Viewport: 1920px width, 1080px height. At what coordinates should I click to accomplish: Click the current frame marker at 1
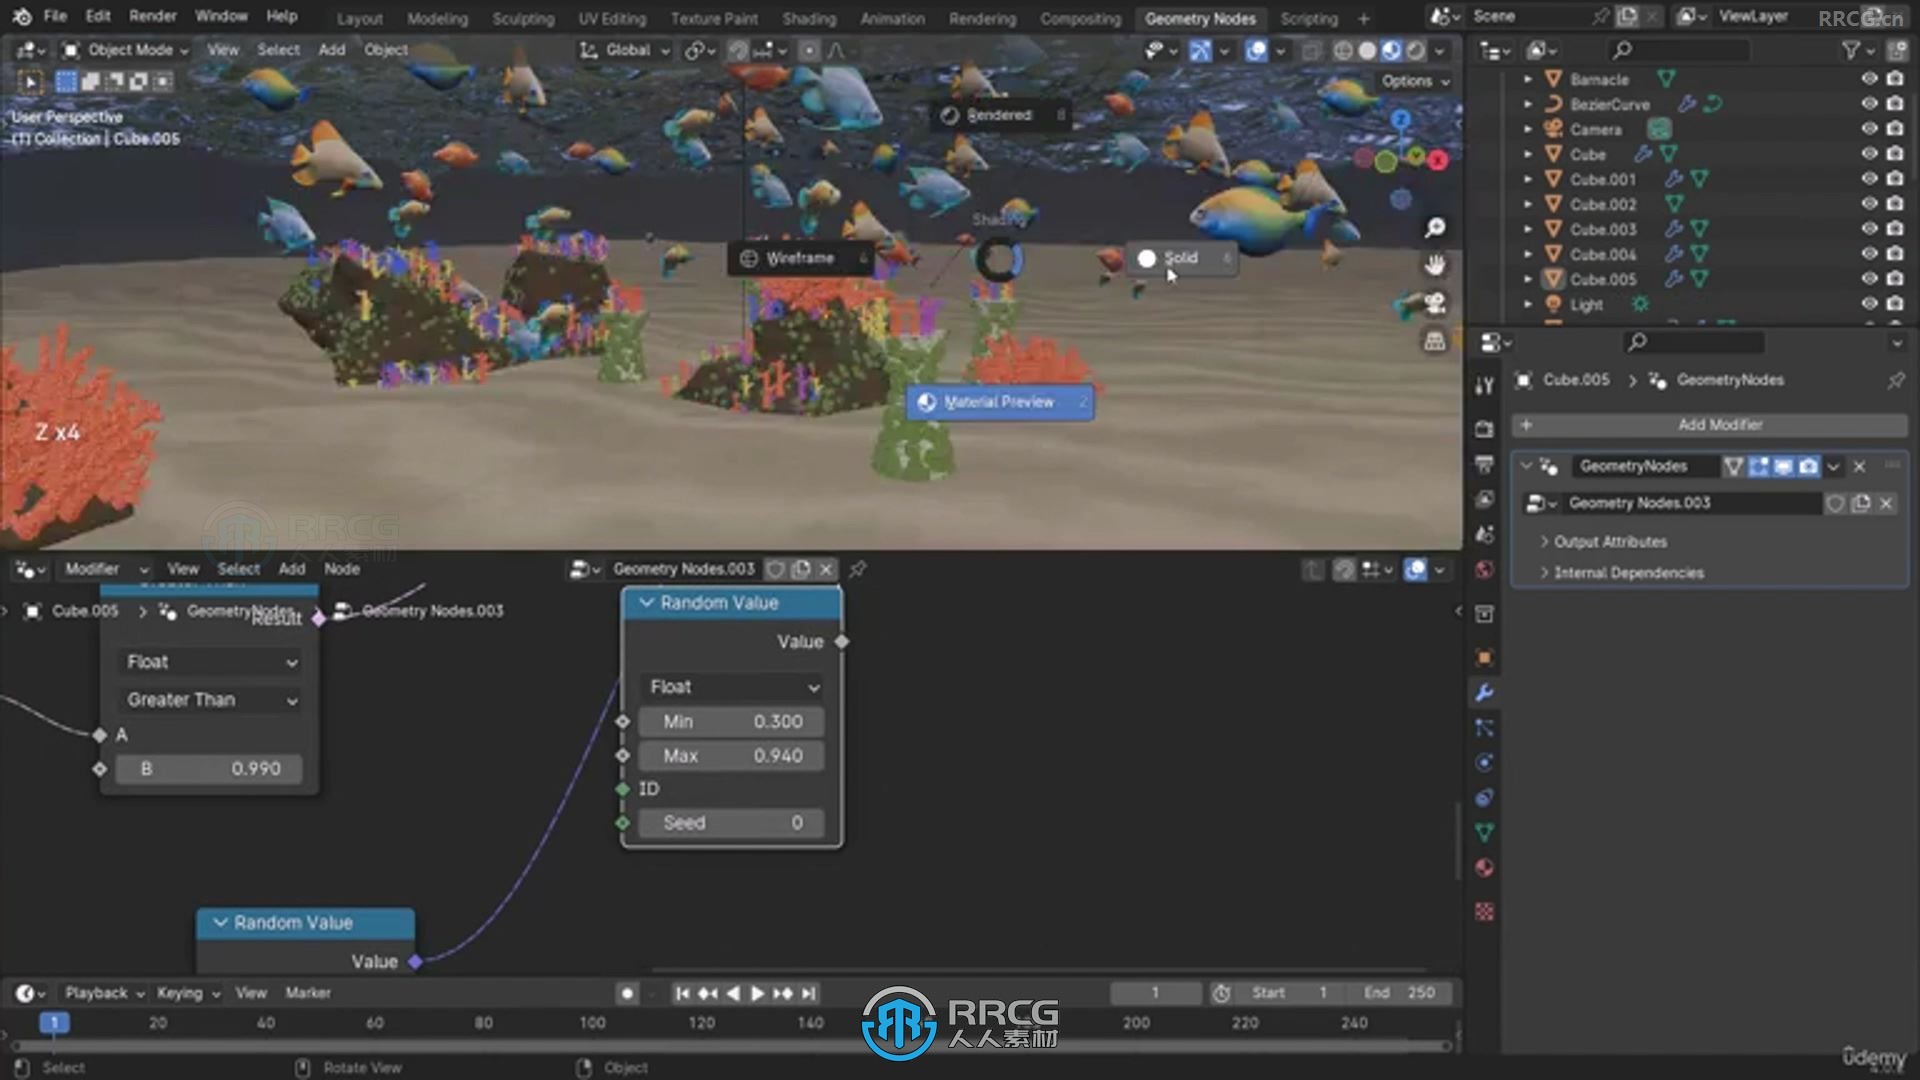(x=54, y=1022)
